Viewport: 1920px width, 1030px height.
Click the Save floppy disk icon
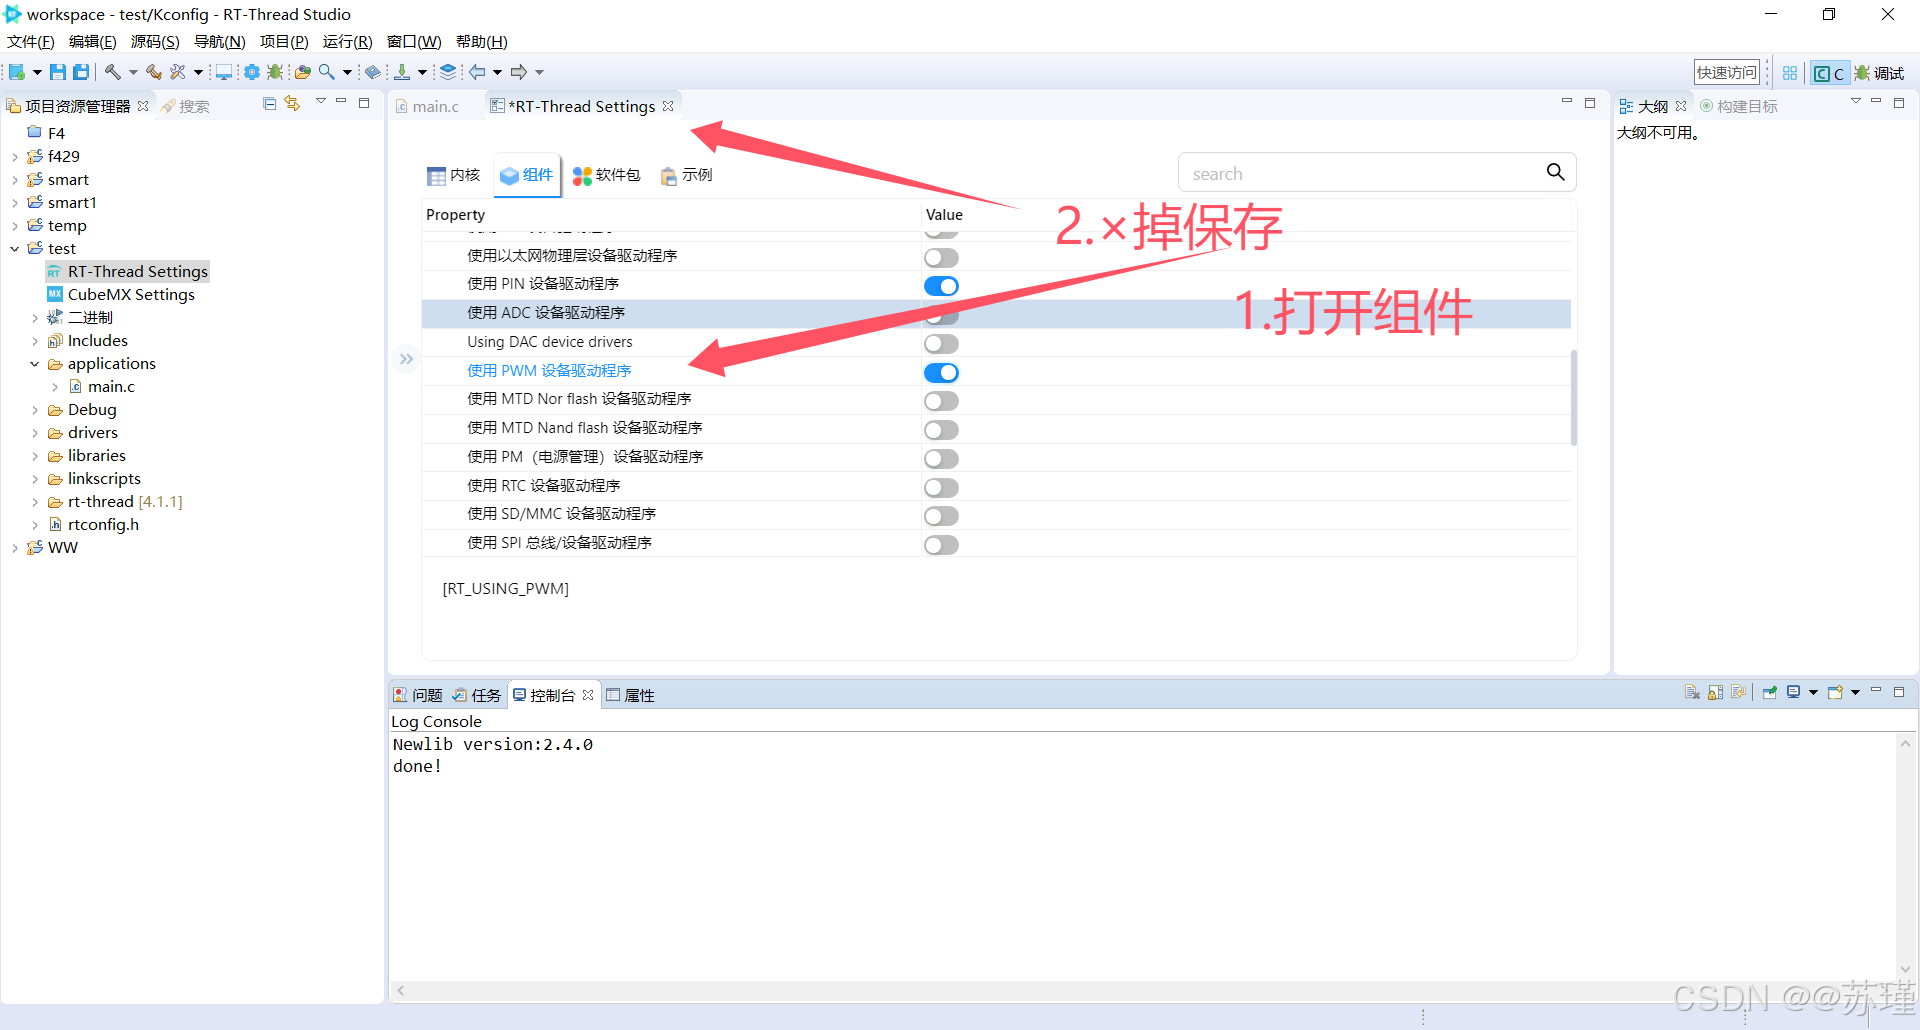(58, 72)
